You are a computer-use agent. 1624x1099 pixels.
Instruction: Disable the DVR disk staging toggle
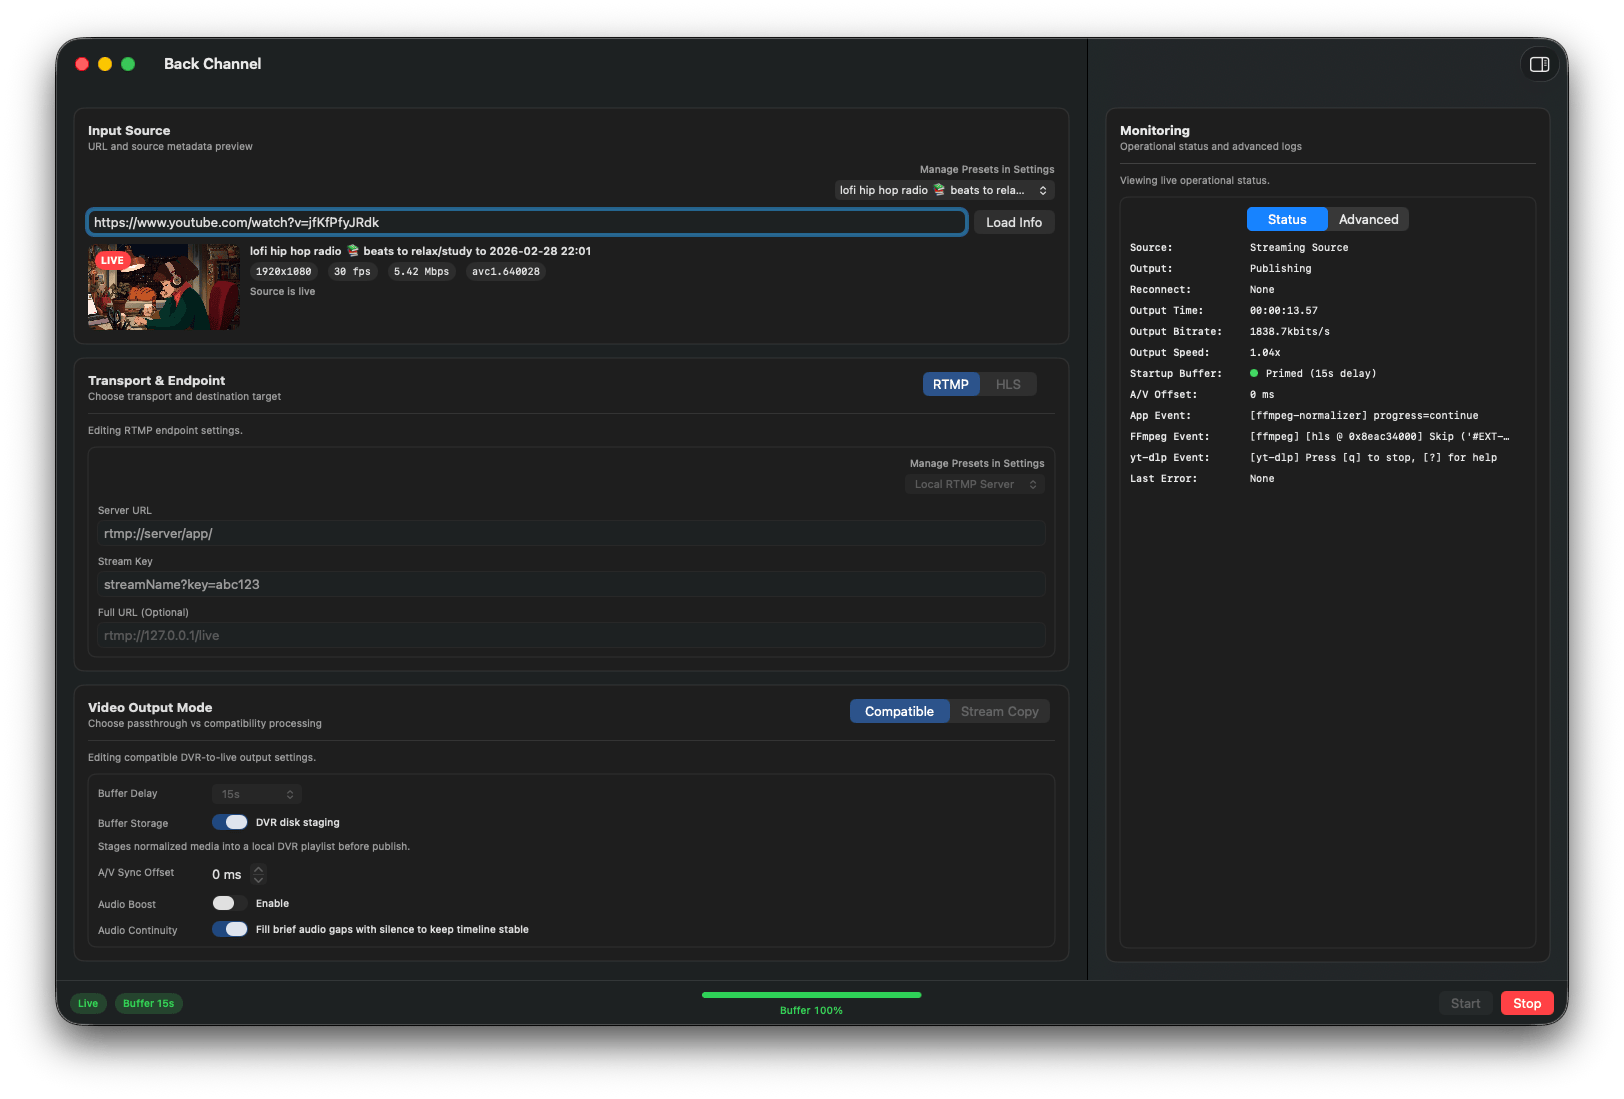(x=229, y=821)
